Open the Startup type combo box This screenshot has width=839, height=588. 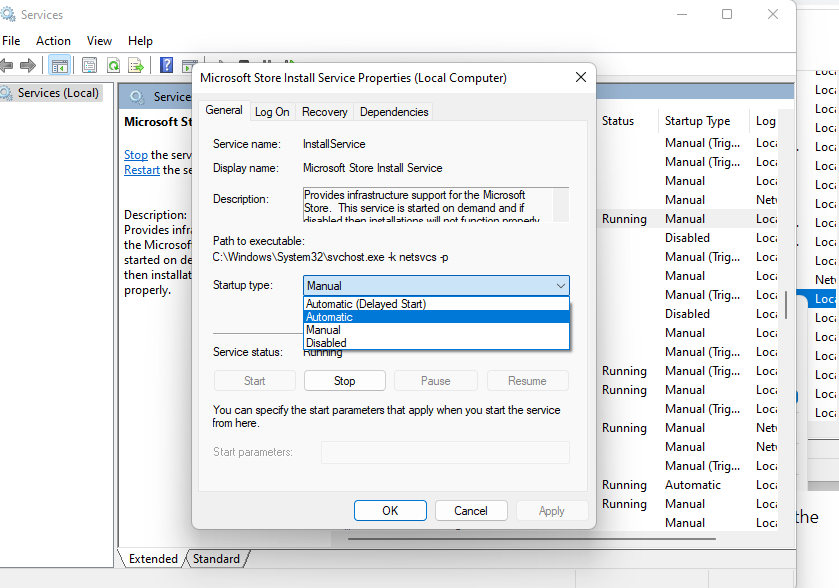coord(436,286)
